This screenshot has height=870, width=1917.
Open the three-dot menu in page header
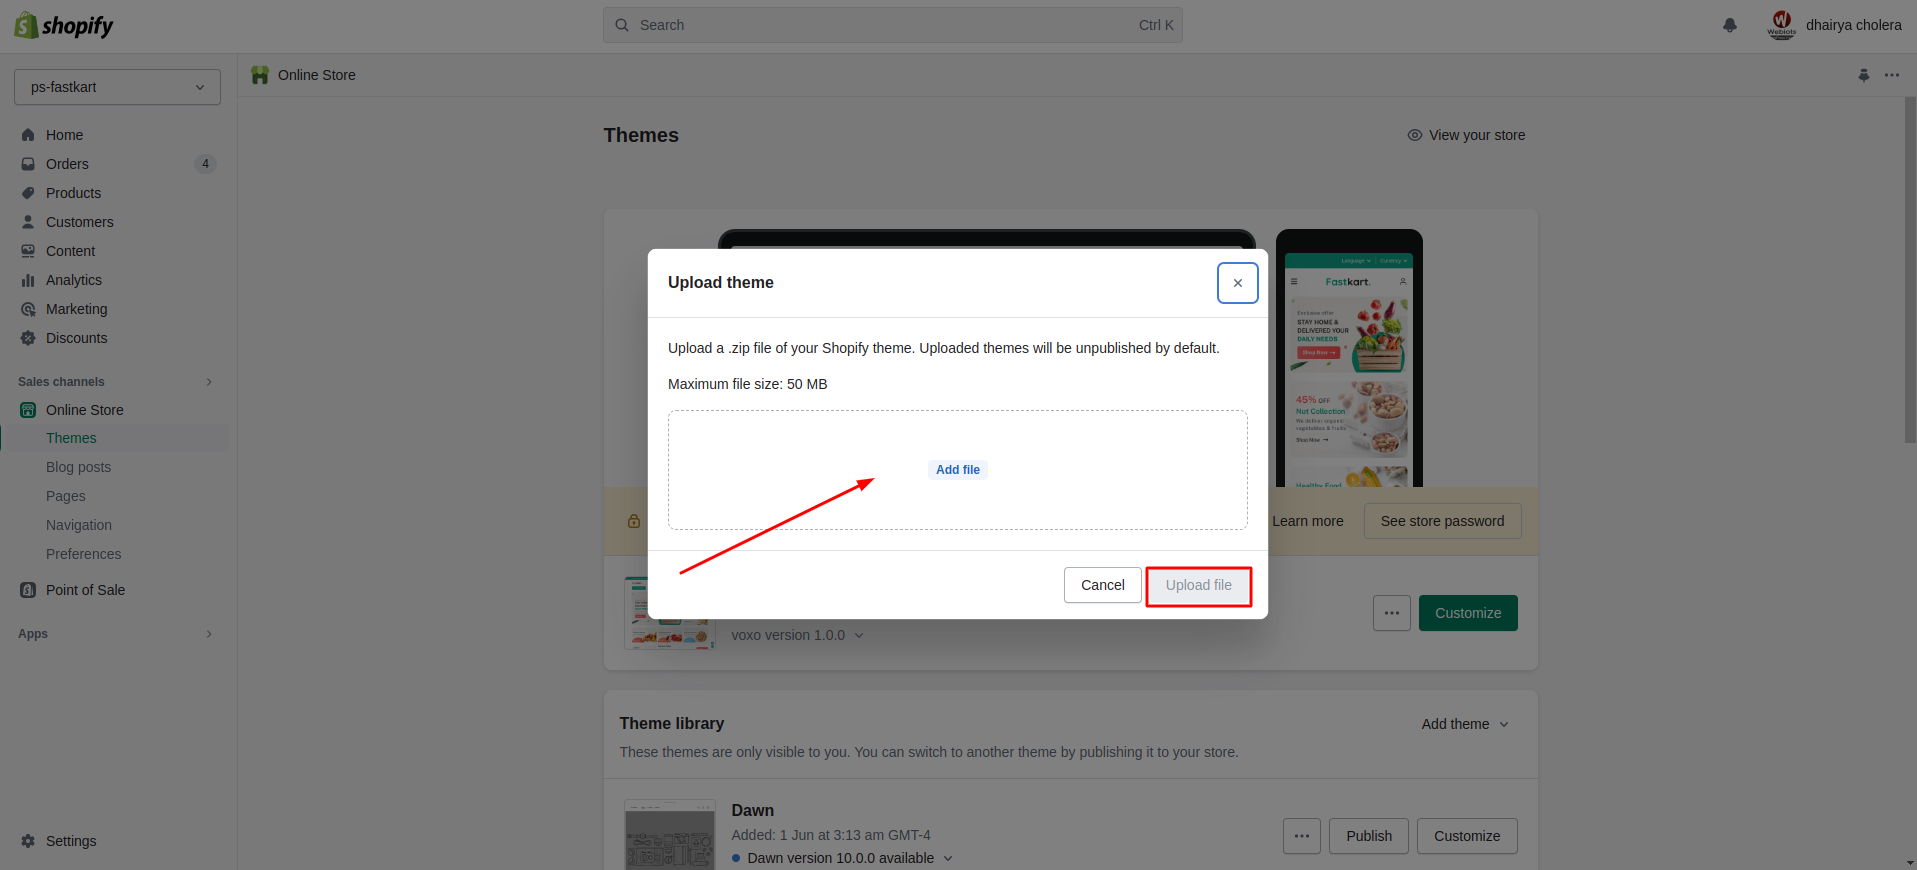click(x=1891, y=75)
